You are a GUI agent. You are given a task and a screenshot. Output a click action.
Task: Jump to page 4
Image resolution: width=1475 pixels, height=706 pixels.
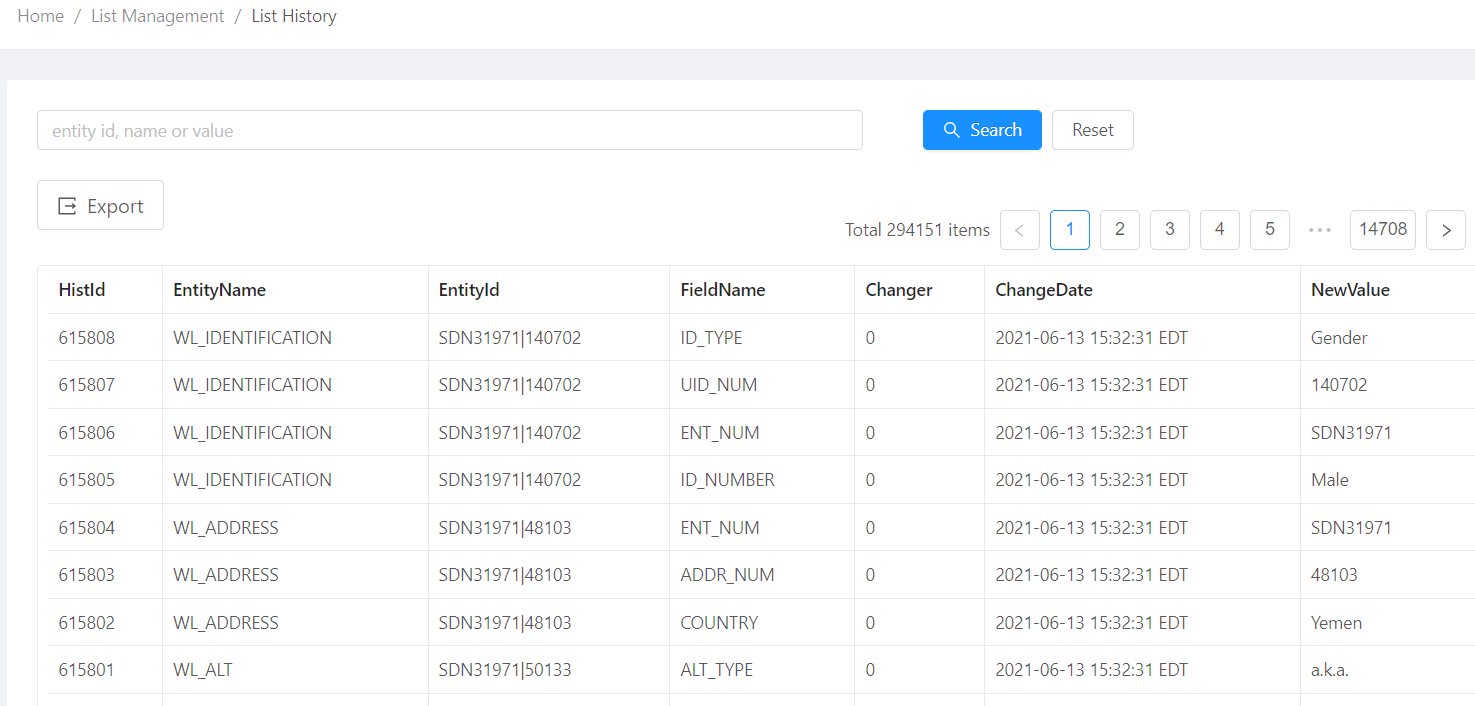pyautogui.click(x=1220, y=230)
